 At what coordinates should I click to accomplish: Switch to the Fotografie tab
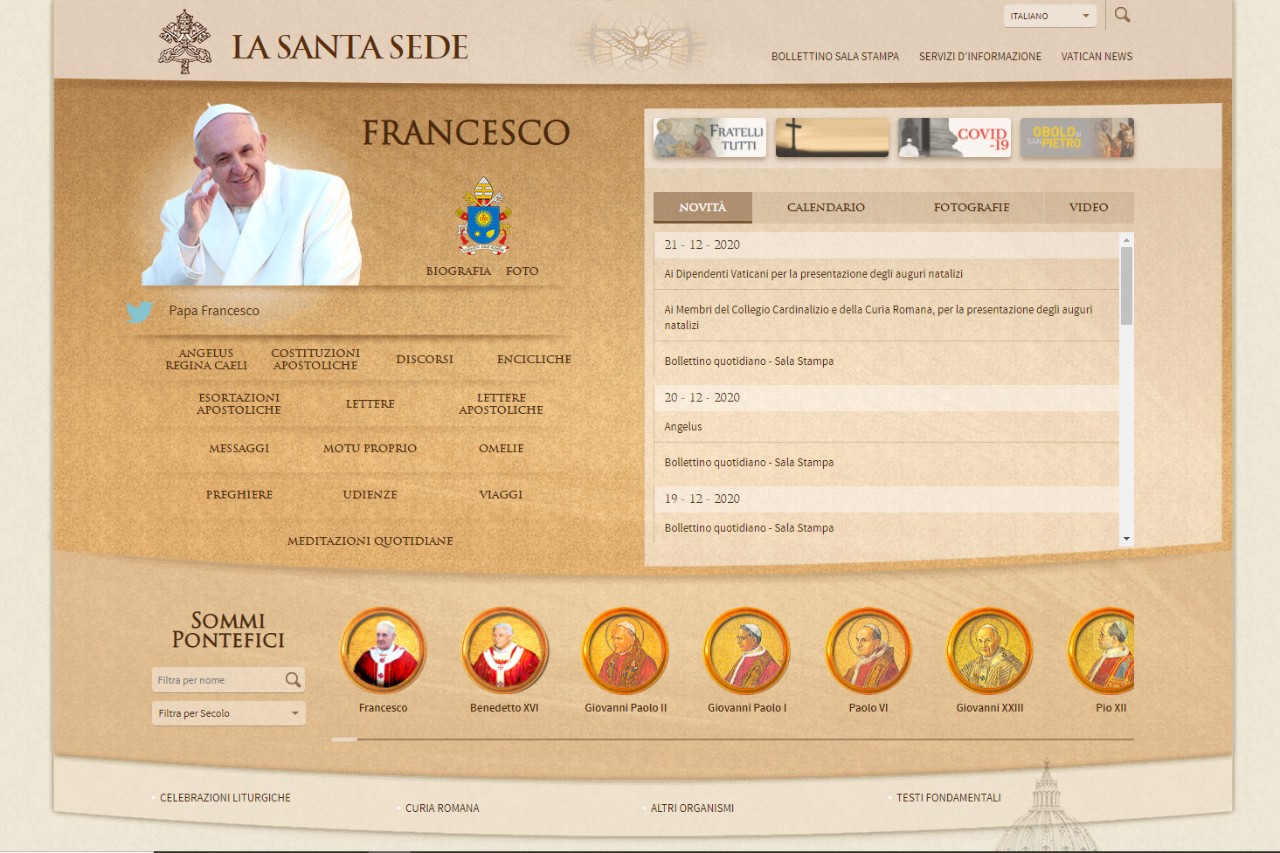pos(971,207)
